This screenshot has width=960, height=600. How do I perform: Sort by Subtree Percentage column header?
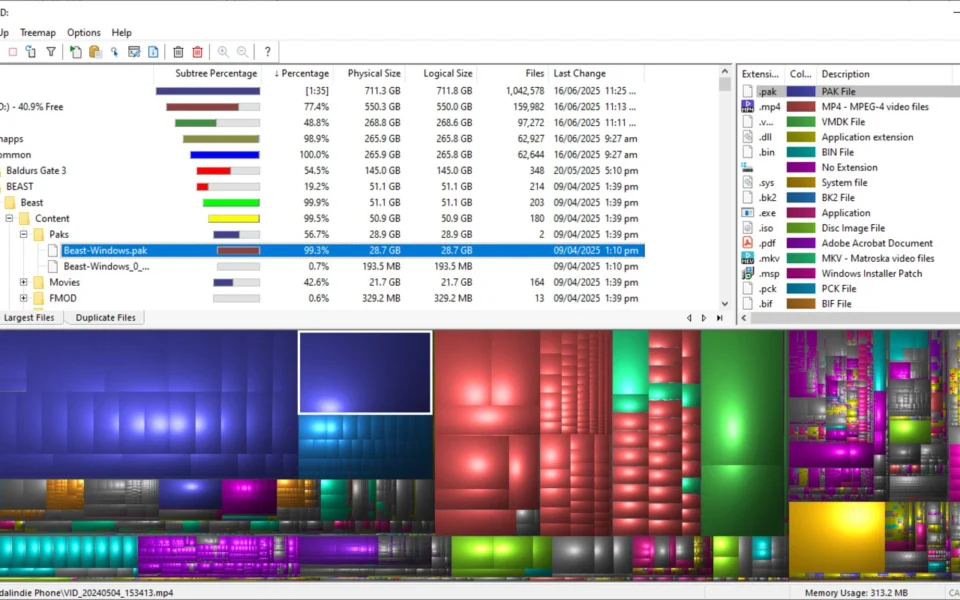point(207,73)
